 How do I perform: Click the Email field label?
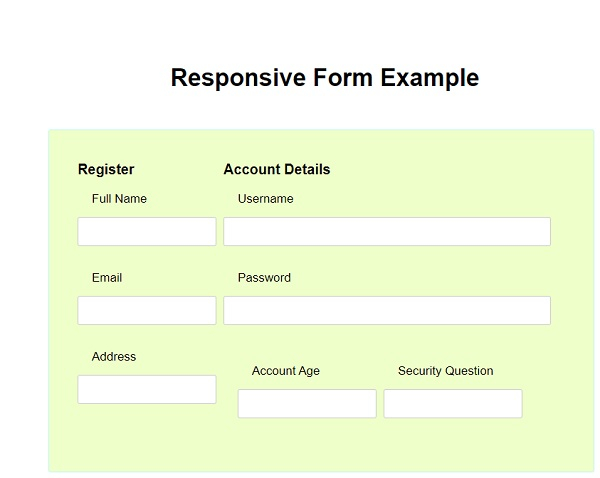107,278
